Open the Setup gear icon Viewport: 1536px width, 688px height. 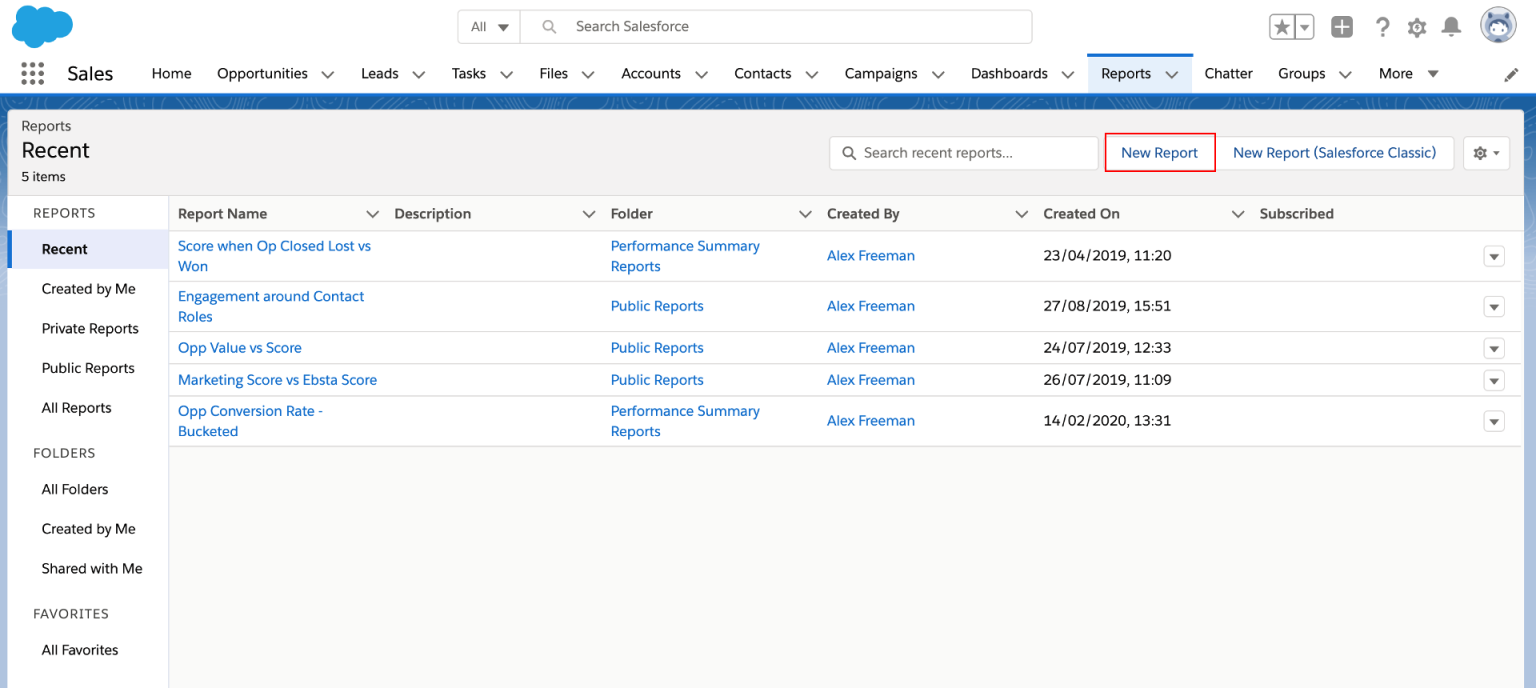[x=1417, y=27]
